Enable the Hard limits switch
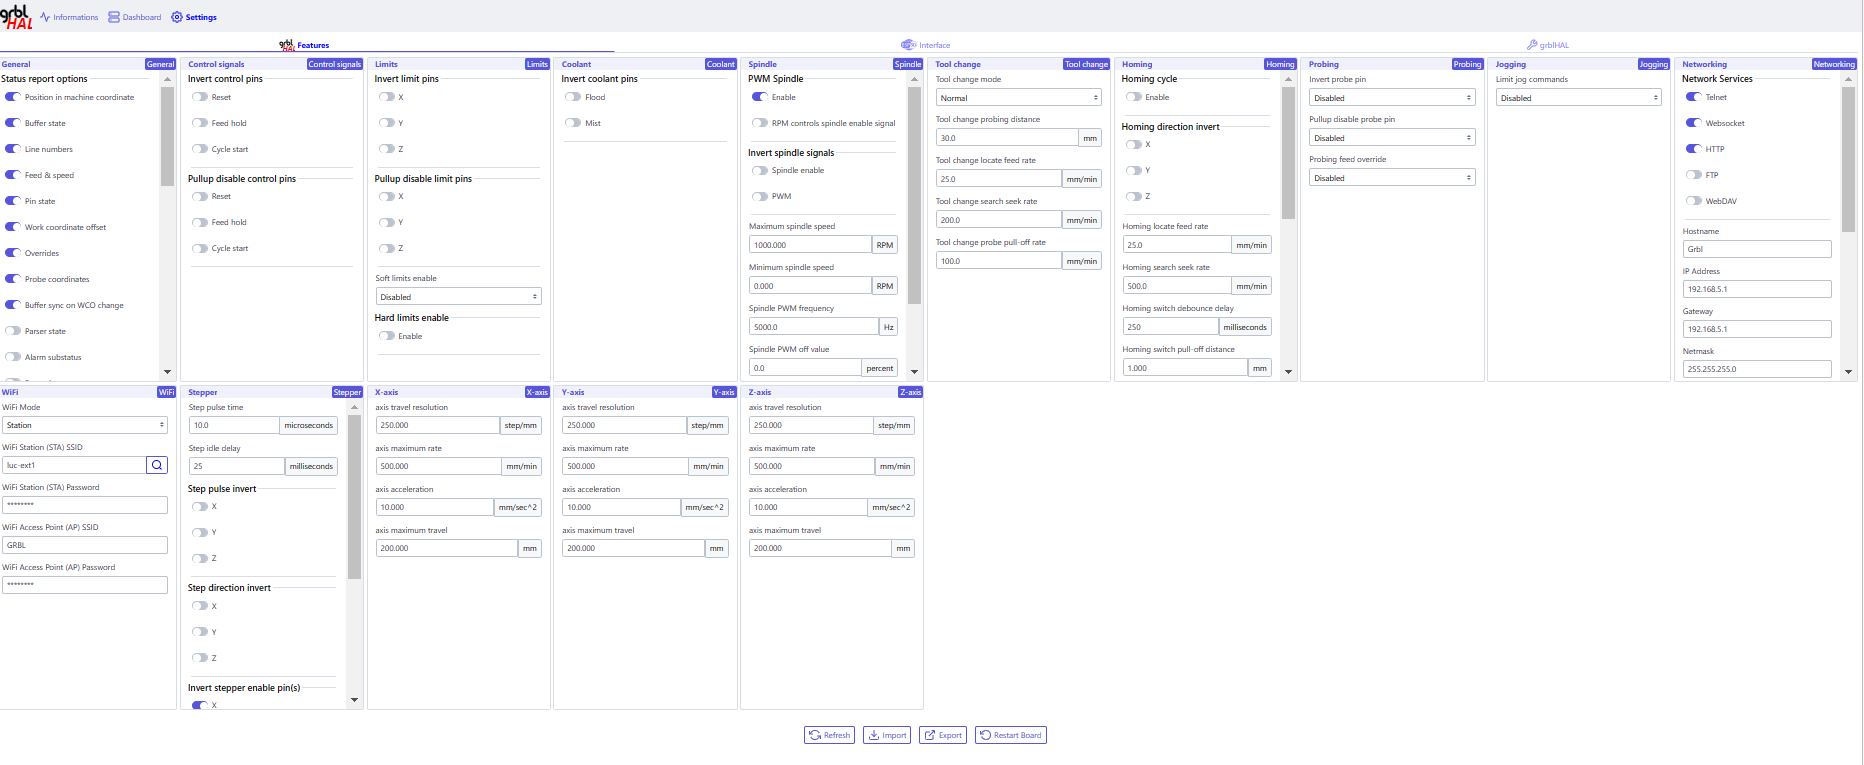Viewport: 1864px width, 765px height. coord(386,336)
